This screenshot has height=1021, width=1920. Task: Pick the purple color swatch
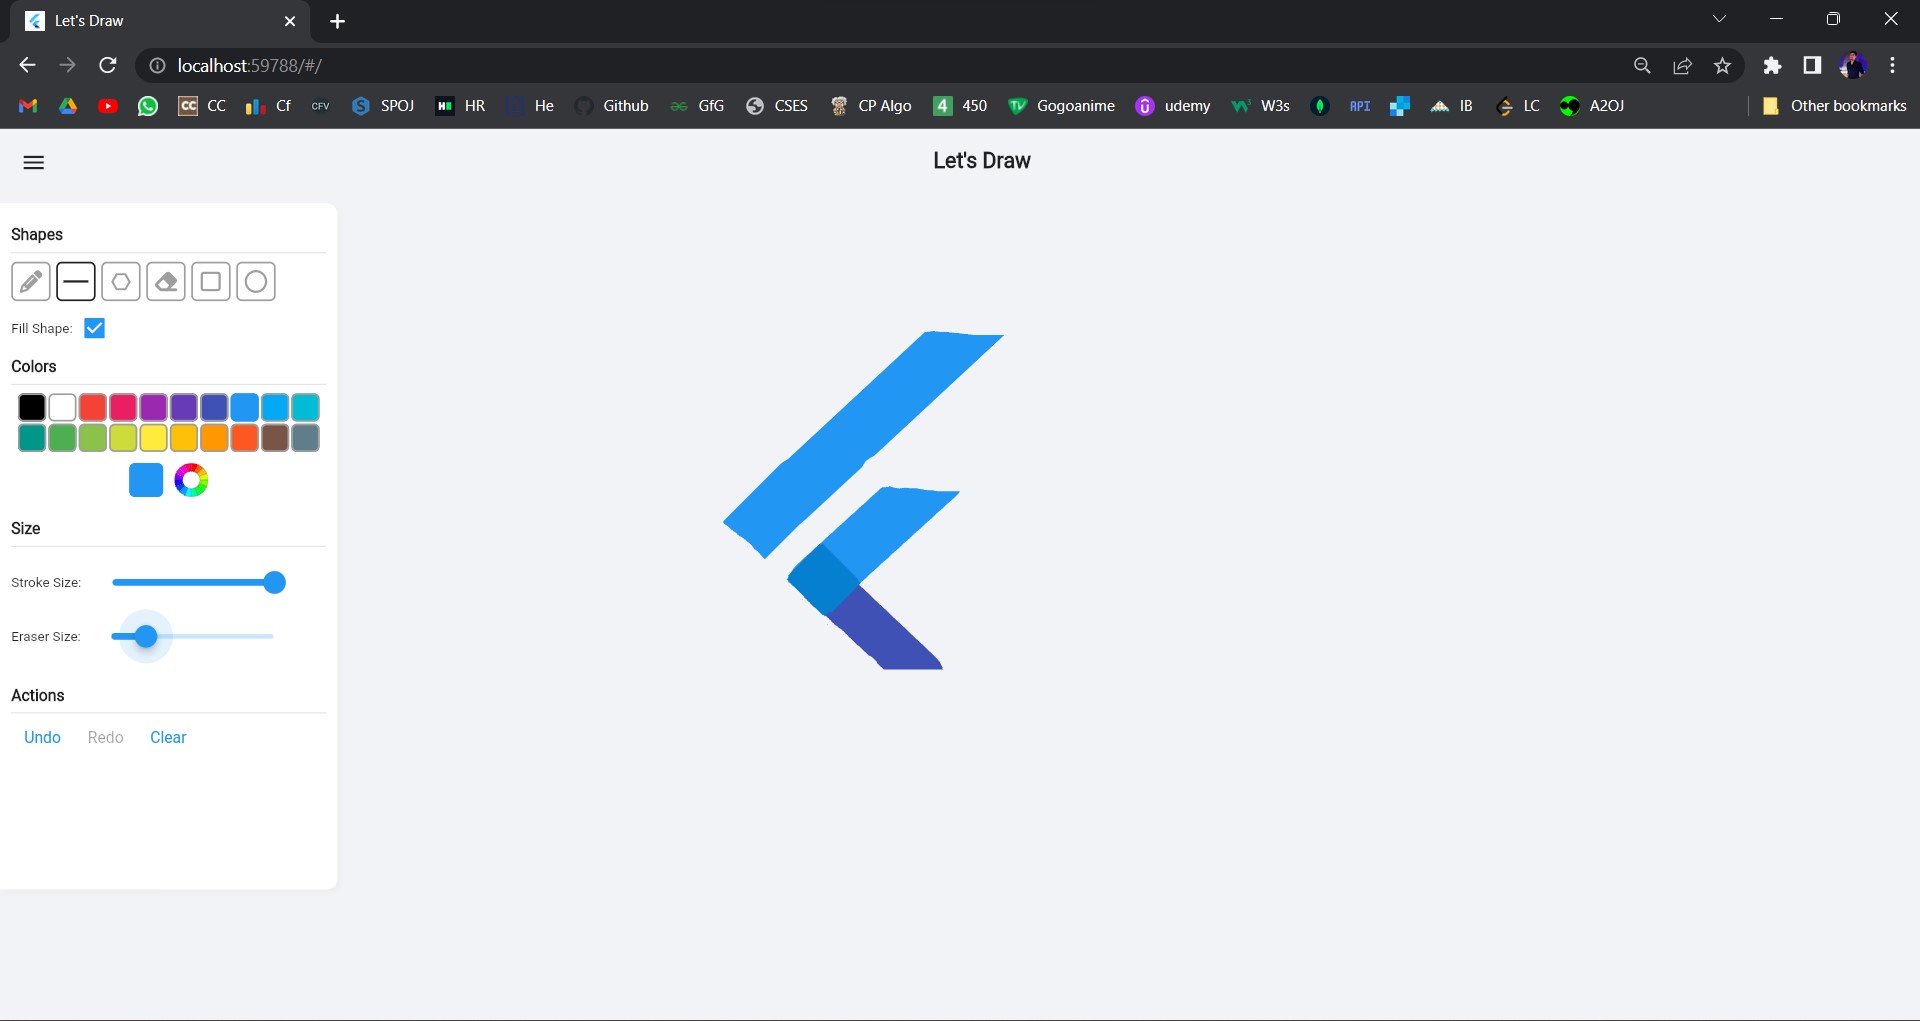pos(153,407)
